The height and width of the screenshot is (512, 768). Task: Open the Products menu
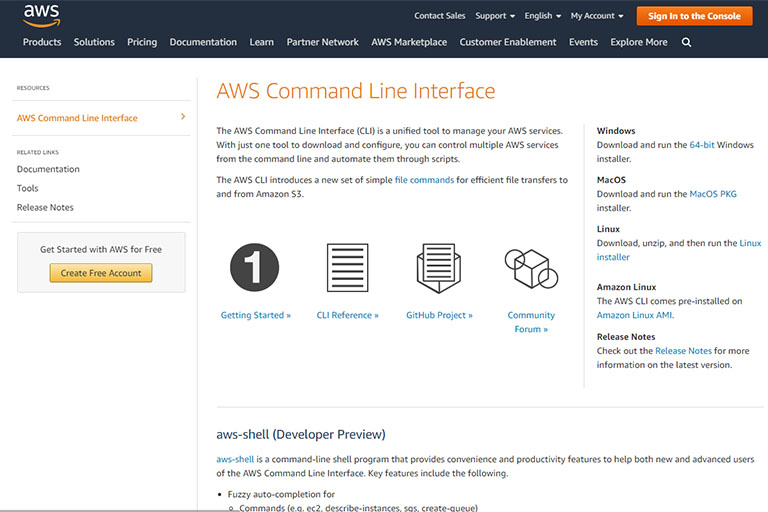point(42,42)
